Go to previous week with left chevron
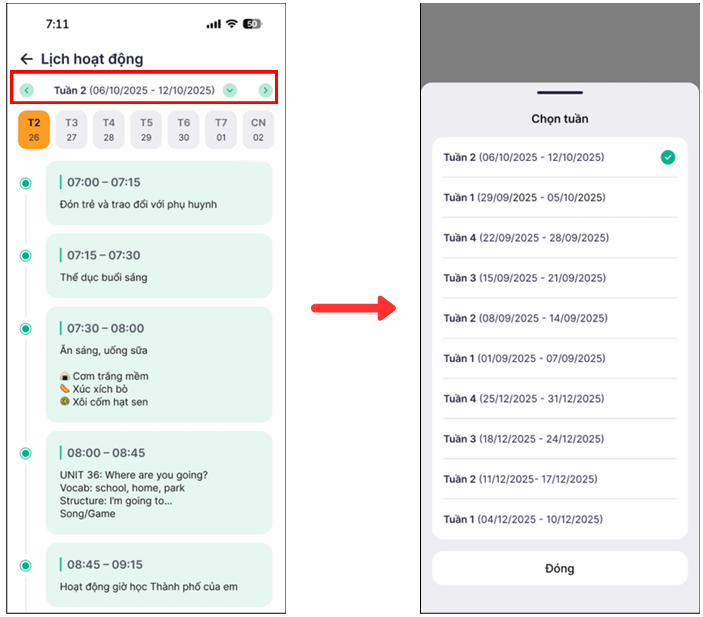 pyautogui.click(x=27, y=91)
